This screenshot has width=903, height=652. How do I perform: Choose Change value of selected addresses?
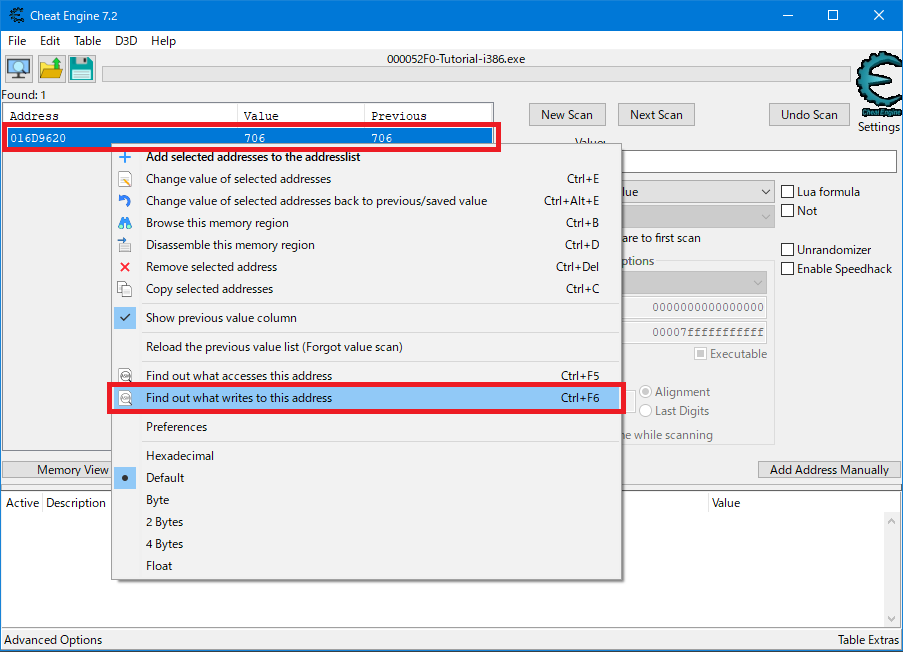(x=366, y=179)
